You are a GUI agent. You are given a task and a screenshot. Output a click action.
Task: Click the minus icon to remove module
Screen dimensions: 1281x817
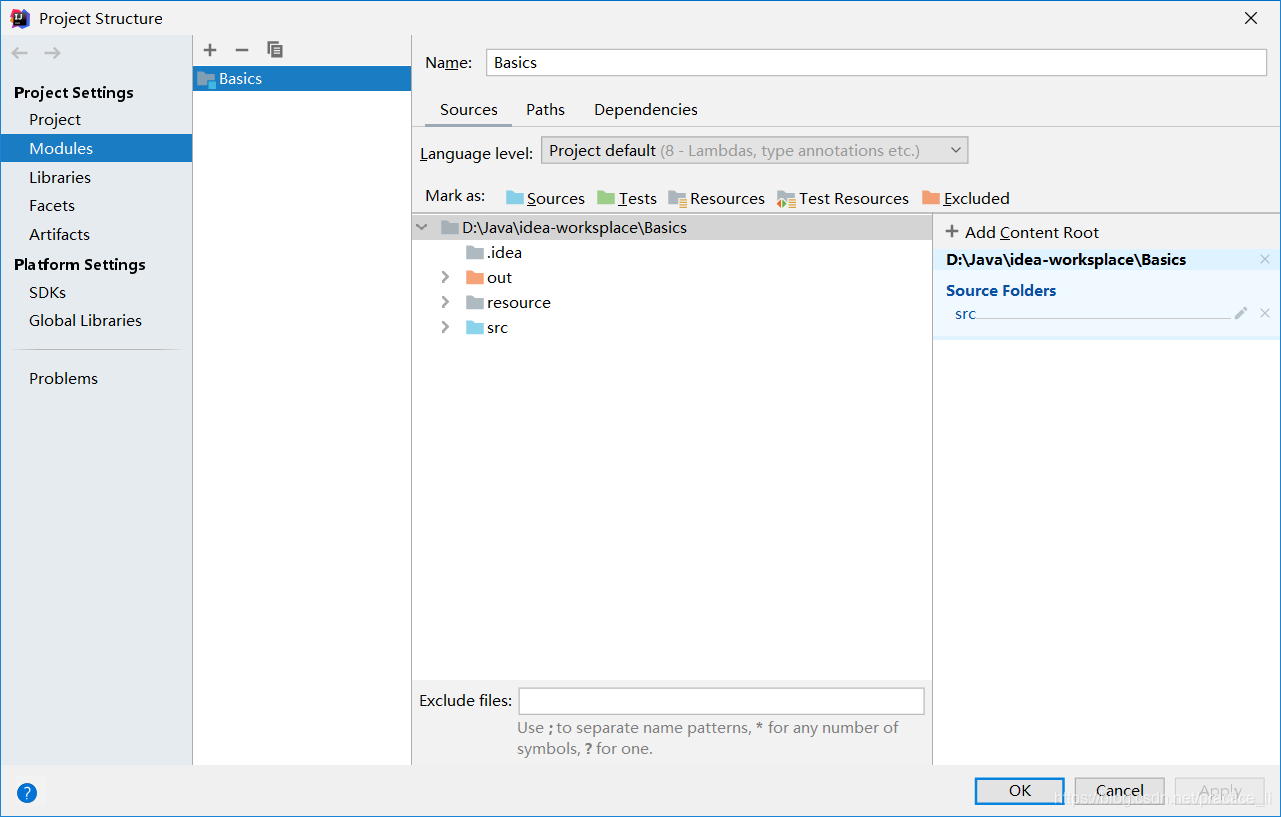coord(242,50)
